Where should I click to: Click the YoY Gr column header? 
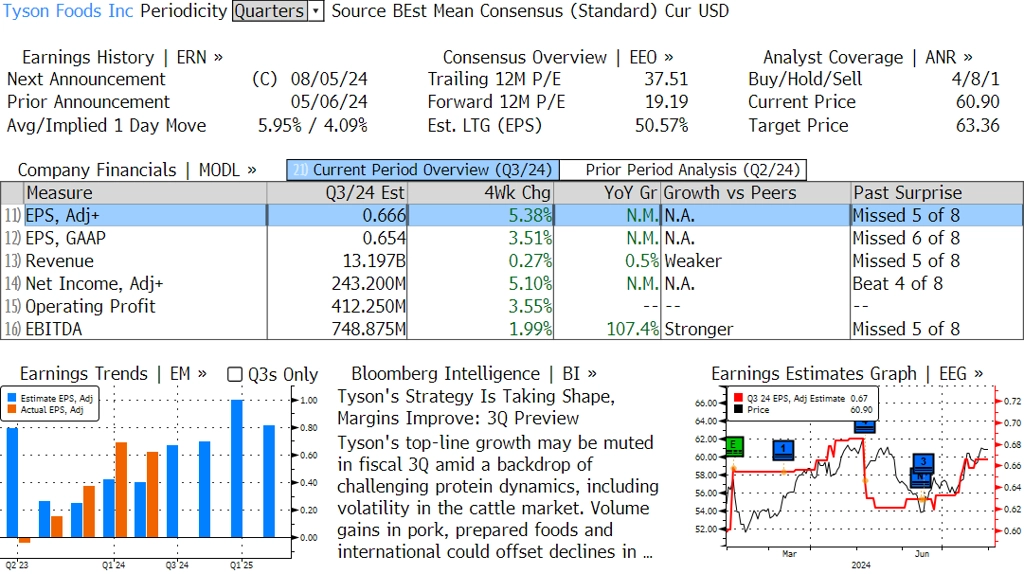tap(607, 193)
